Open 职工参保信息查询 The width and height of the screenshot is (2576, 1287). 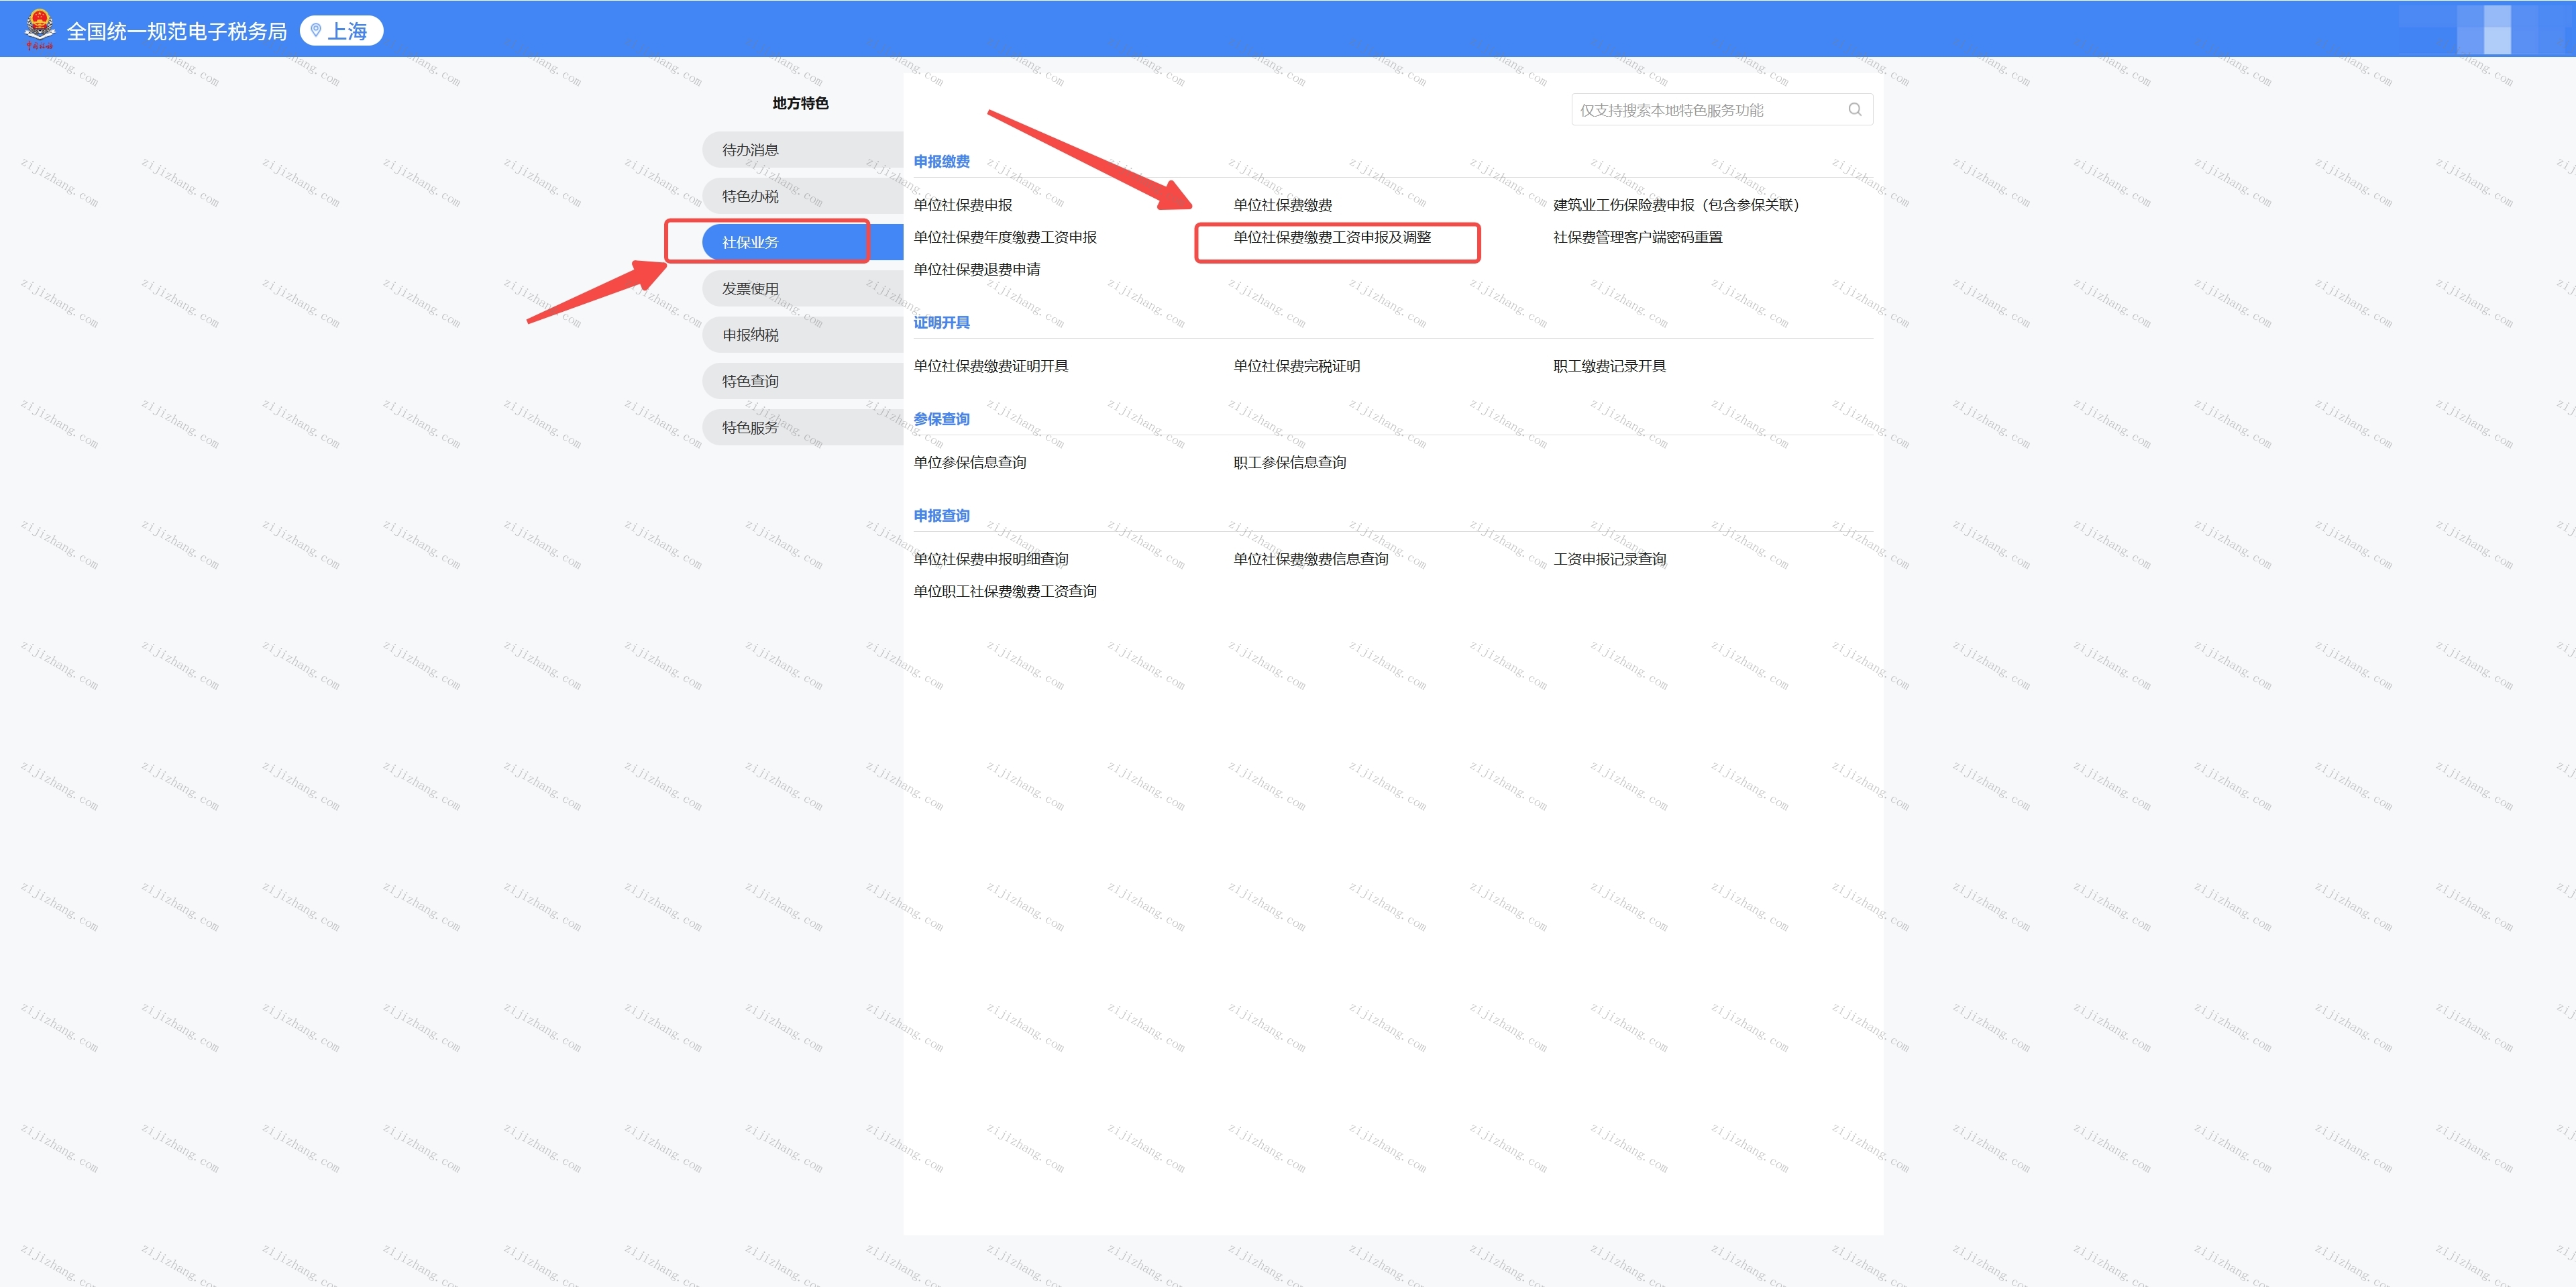point(1289,462)
